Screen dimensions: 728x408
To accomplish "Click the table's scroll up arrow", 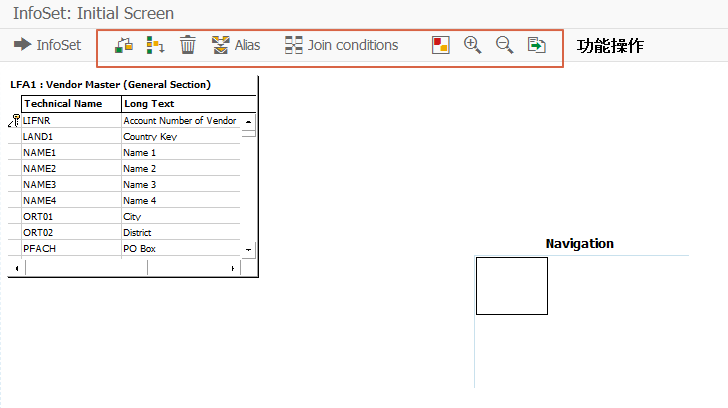I will (x=248, y=122).
